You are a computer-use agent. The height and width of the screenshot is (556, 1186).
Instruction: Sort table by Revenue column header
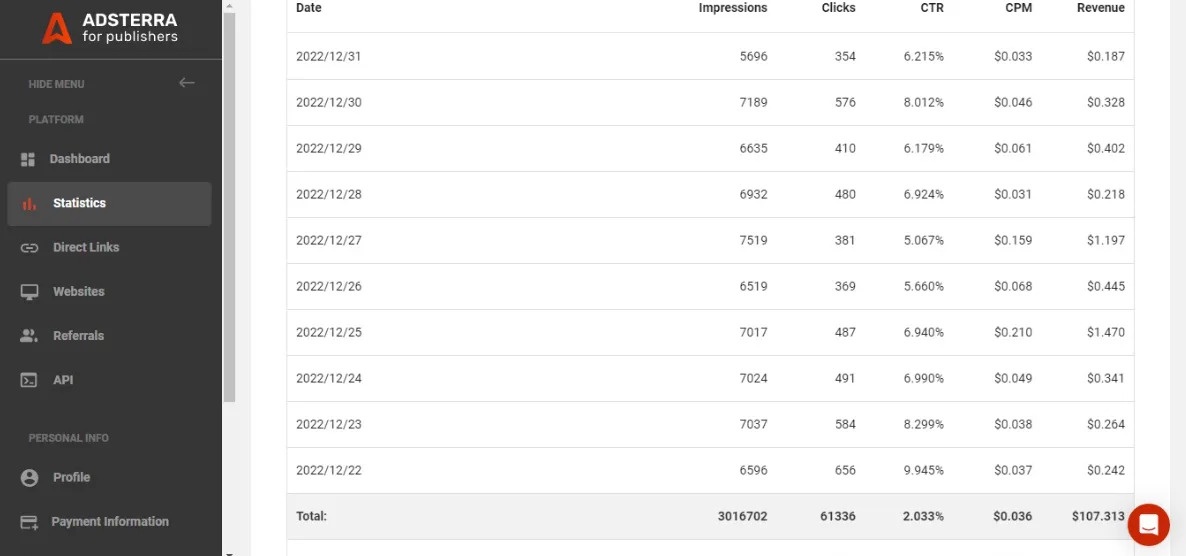[x=1100, y=8]
